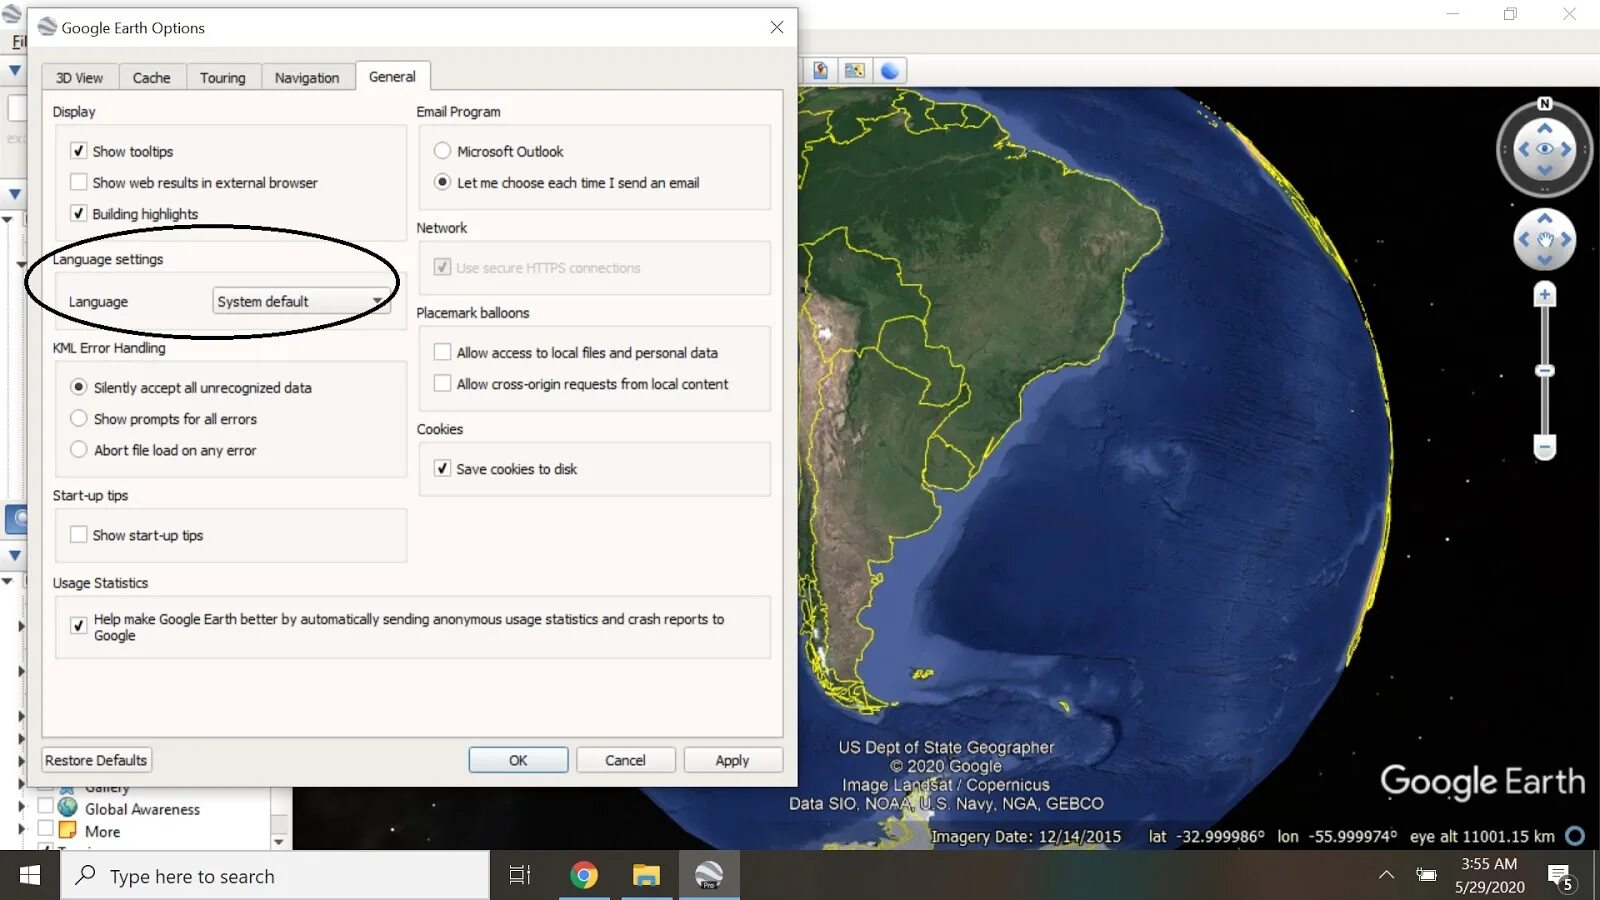This screenshot has width=1600, height=900.
Task: Toggle the anonymous usage statistics checkbox
Action: (78, 626)
